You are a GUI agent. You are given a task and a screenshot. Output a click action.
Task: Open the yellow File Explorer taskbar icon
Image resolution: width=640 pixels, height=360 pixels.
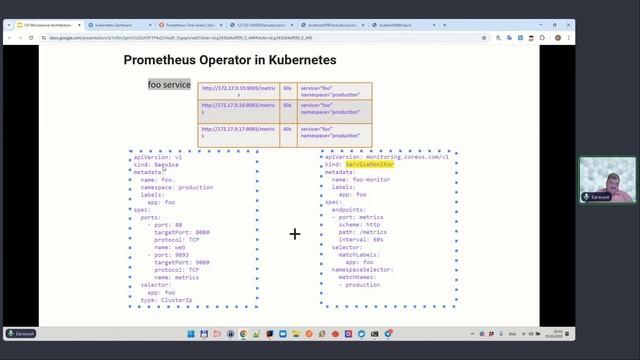296,334
